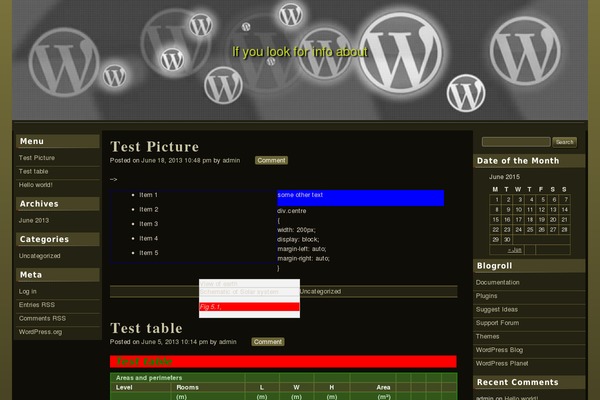This screenshot has width=600, height=400.
Task: Click Comment button under Test Picture
Action: pyautogui.click(x=271, y=160)
